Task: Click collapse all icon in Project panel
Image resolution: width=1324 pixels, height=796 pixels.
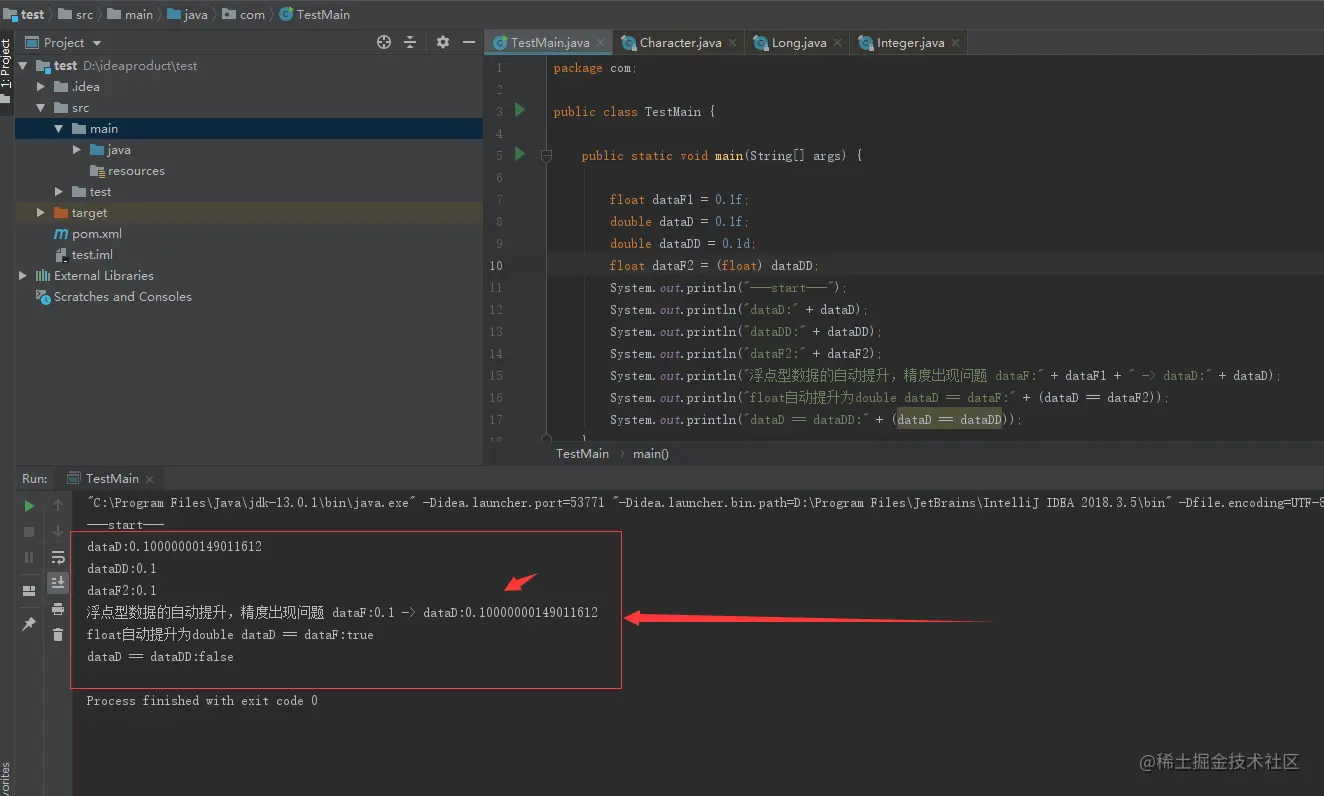Action: [x=410, y=42]
